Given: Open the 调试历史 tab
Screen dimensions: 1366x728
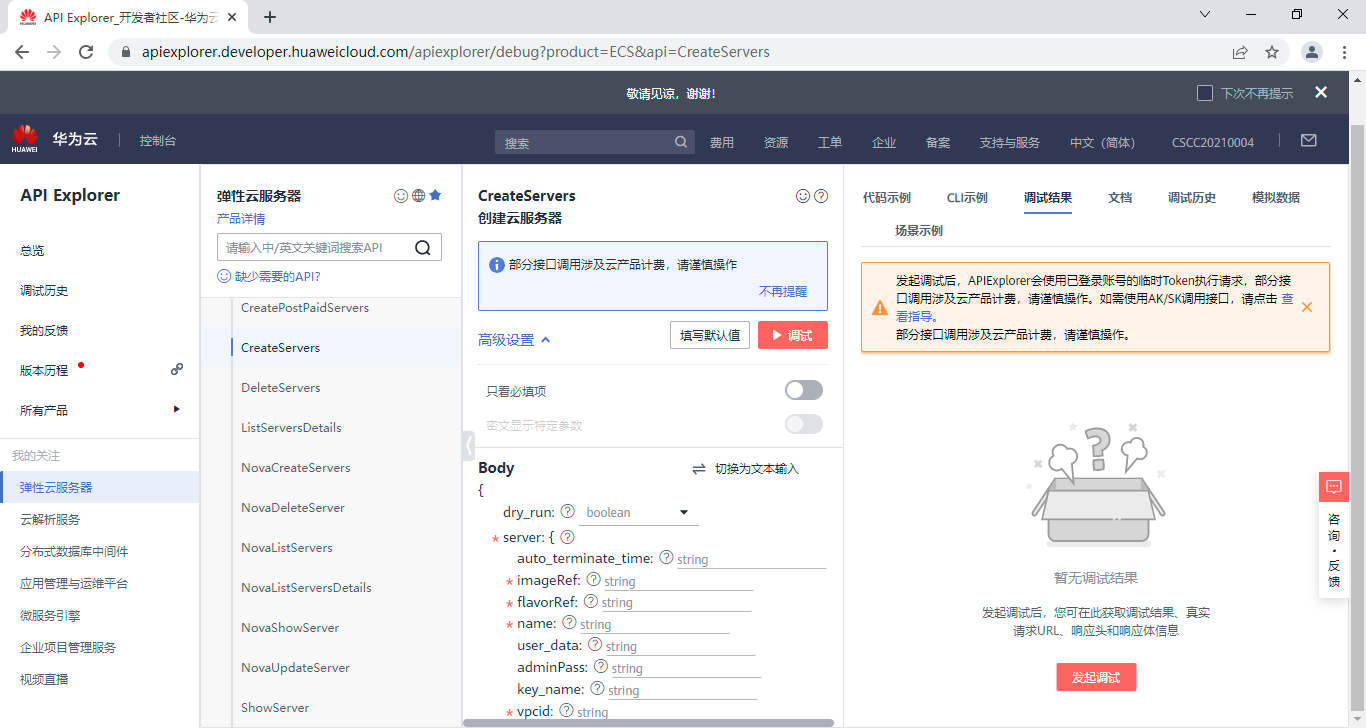Looking at the screenshot, I should point(1191,198).
